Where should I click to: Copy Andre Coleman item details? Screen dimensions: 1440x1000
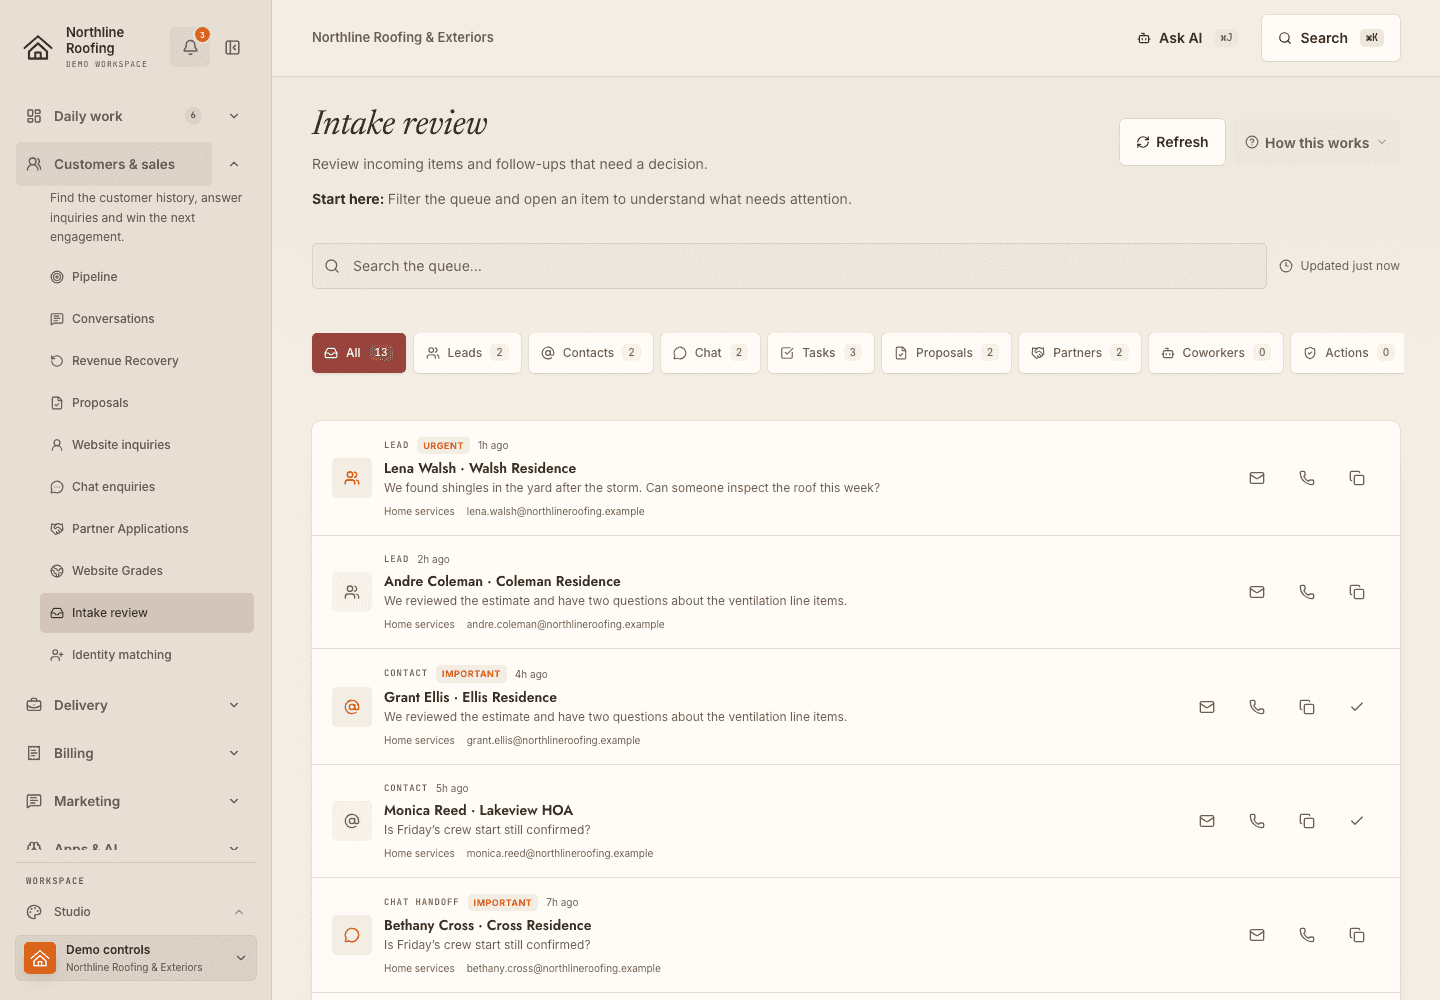point(1357,592)
